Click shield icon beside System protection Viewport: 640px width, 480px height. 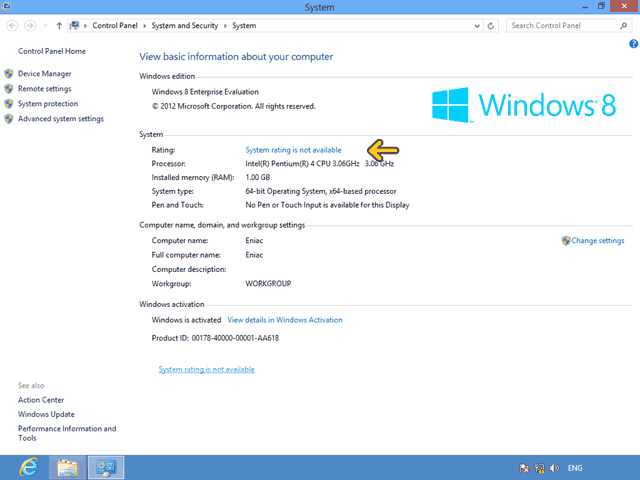tap(9, 104)
